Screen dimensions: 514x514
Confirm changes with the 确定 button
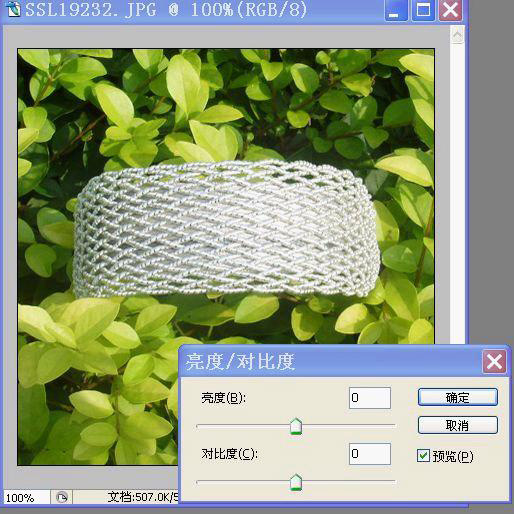click(x=458, y=397)
